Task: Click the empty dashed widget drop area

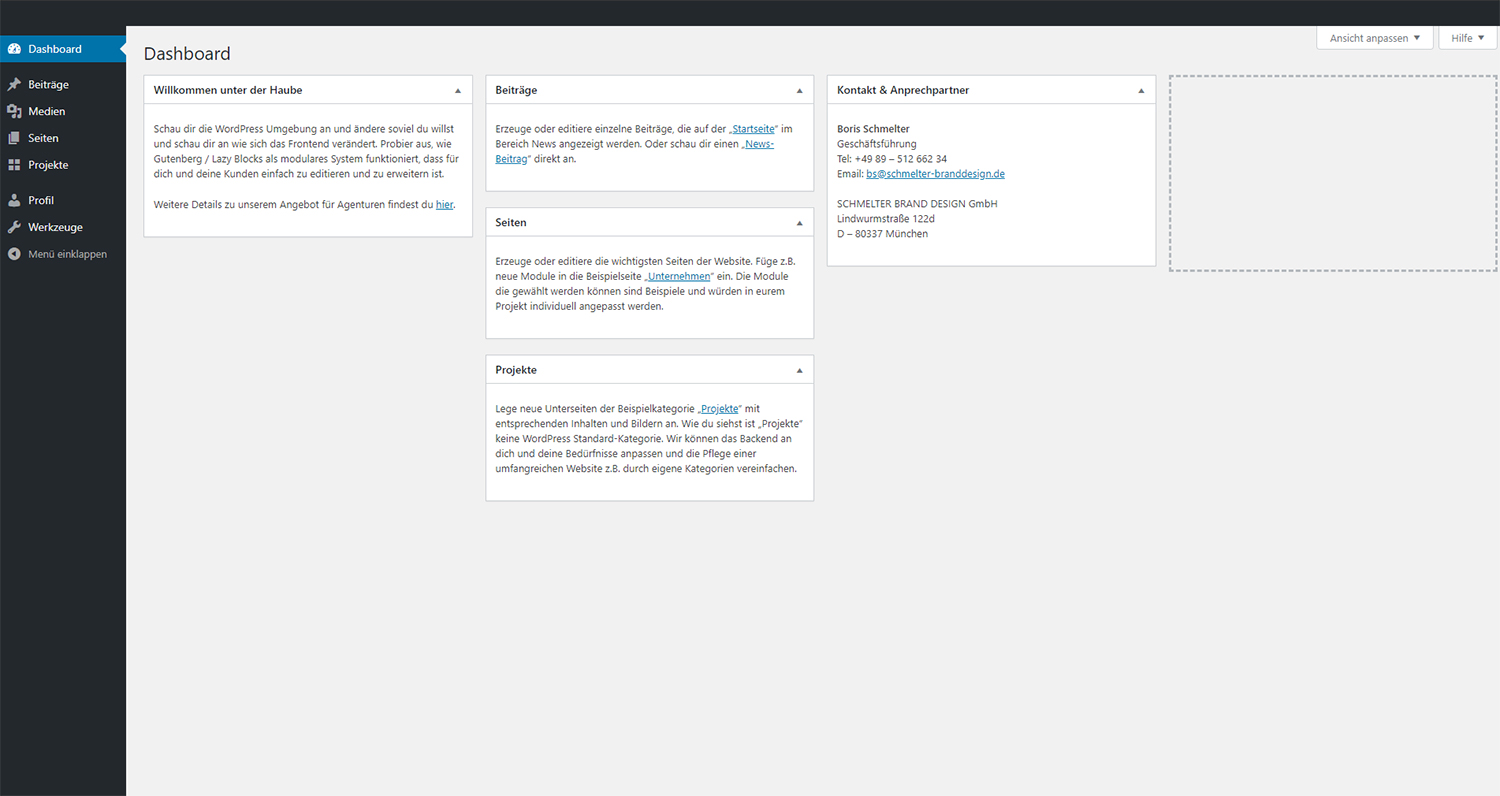Action: coord(1333,173)
